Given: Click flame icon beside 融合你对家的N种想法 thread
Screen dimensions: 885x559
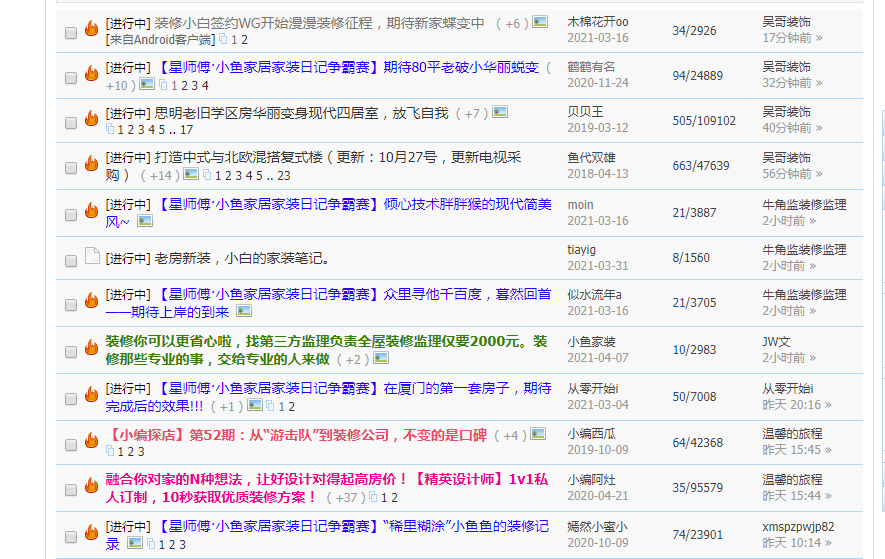Looking at the screenshot, I should pyautogui.click(x=92, y=488).
